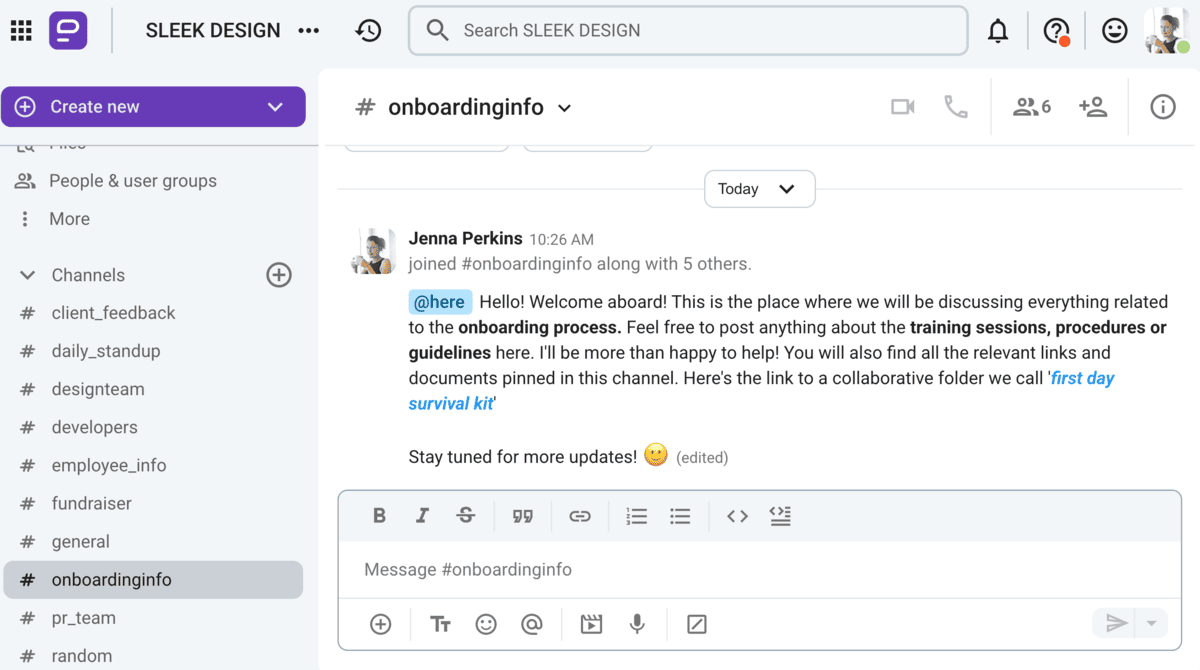1200x670 pixels.
Task: Insert a mention with the @ icon
Action: [x=532, y=624]
